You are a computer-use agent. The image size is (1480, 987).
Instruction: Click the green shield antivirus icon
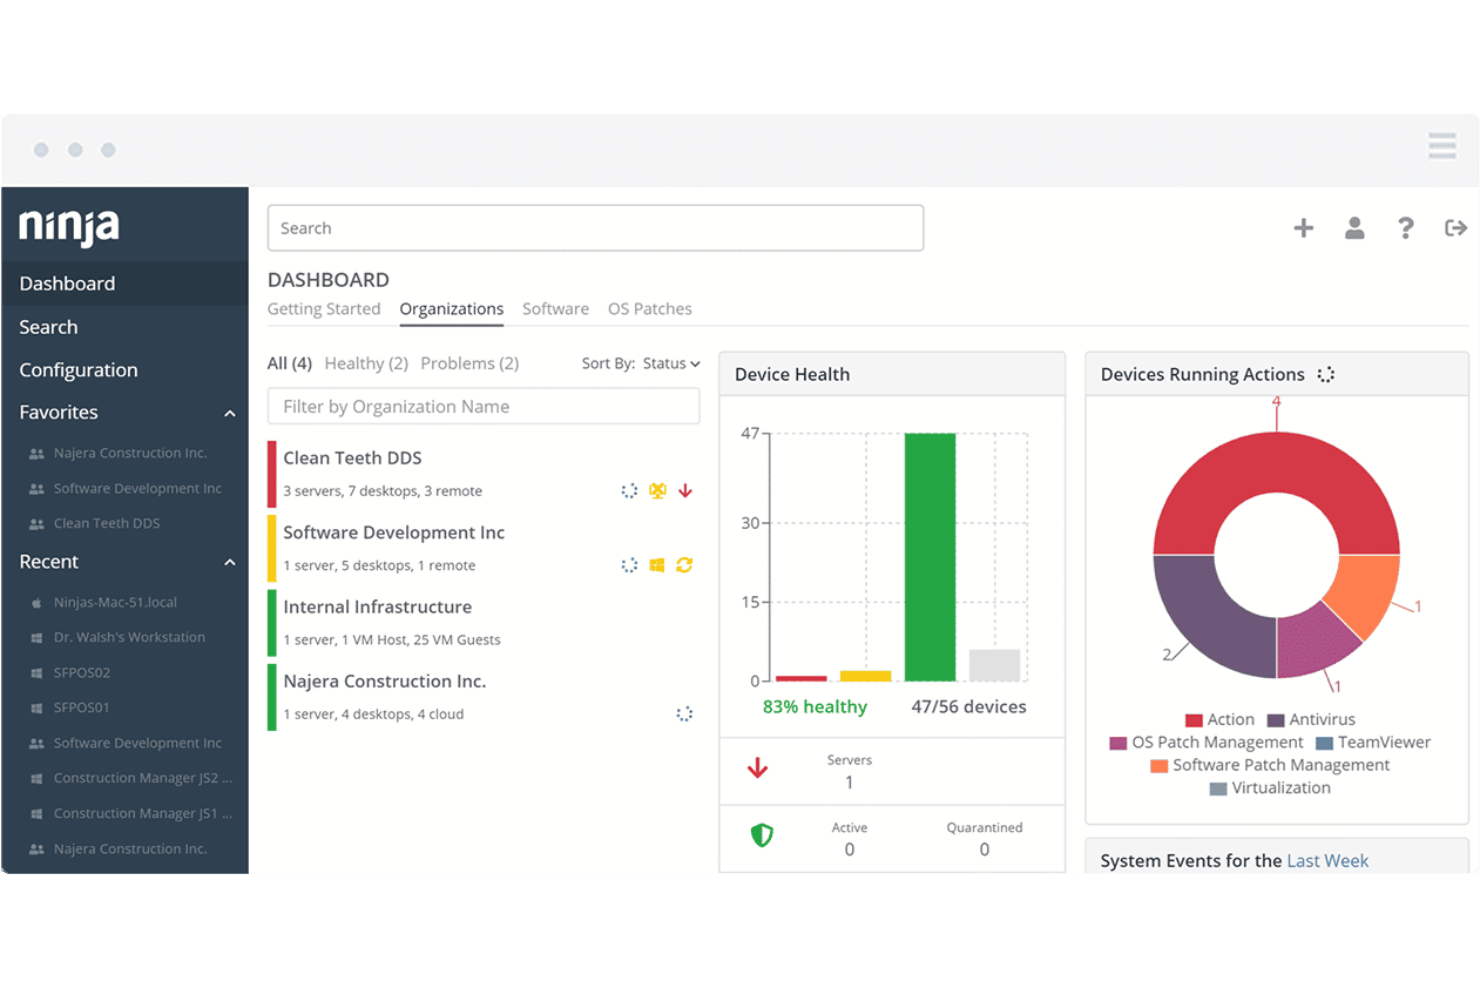[x=762, y=835]
